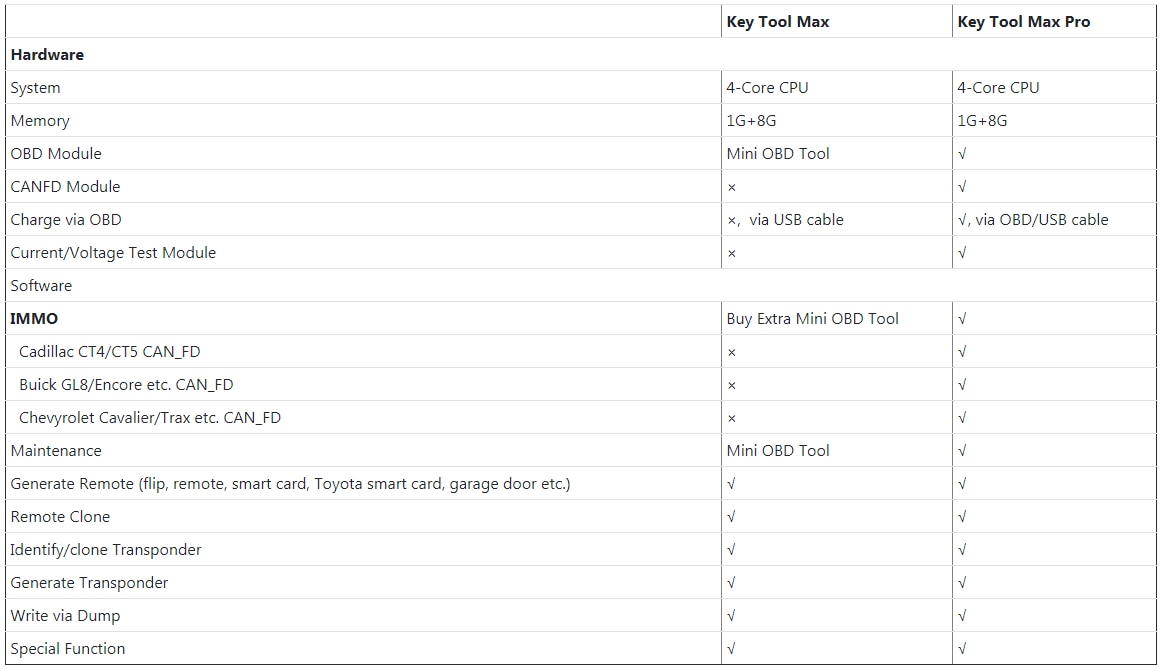The width and height of the screenshot is (1163, 671).
Task: Click Mini OBD Tool in OBD Module row
Action: tap(777, 154)
